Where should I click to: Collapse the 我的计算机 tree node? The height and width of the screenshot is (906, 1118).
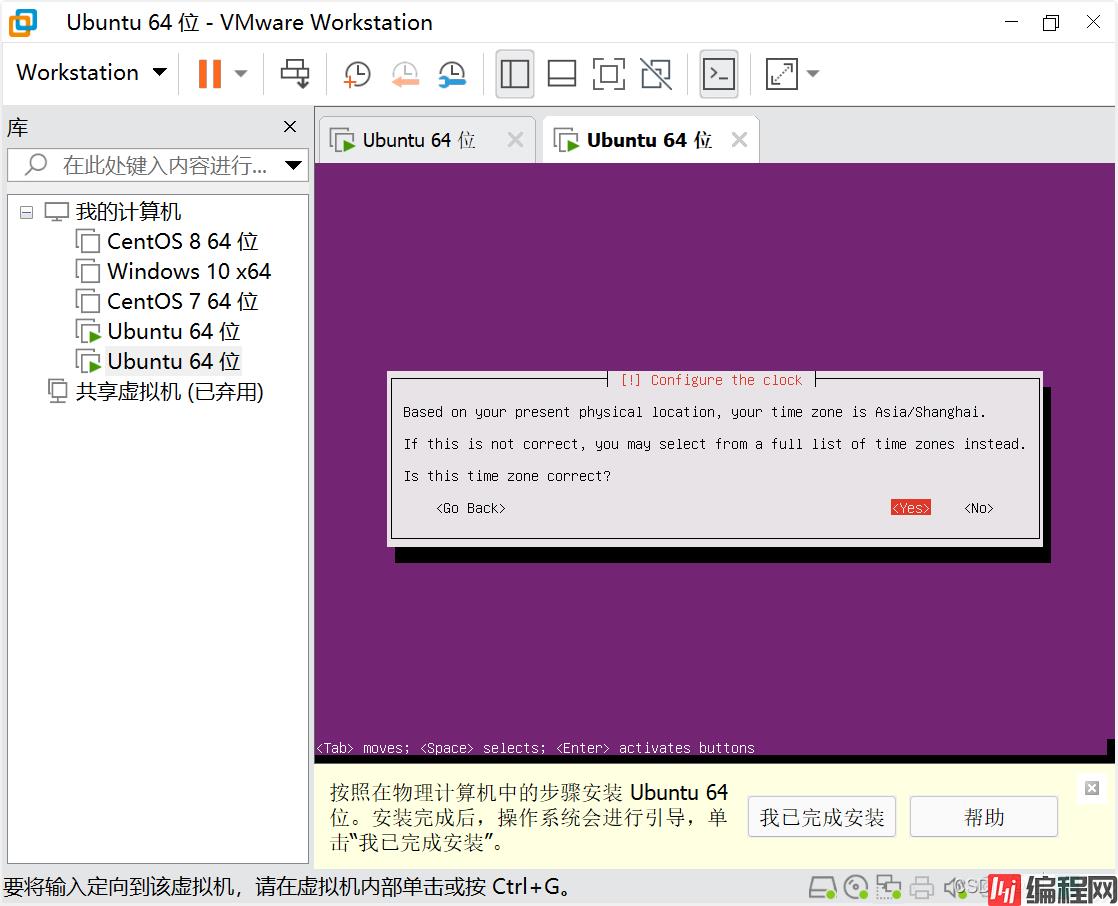pos(26,212)
